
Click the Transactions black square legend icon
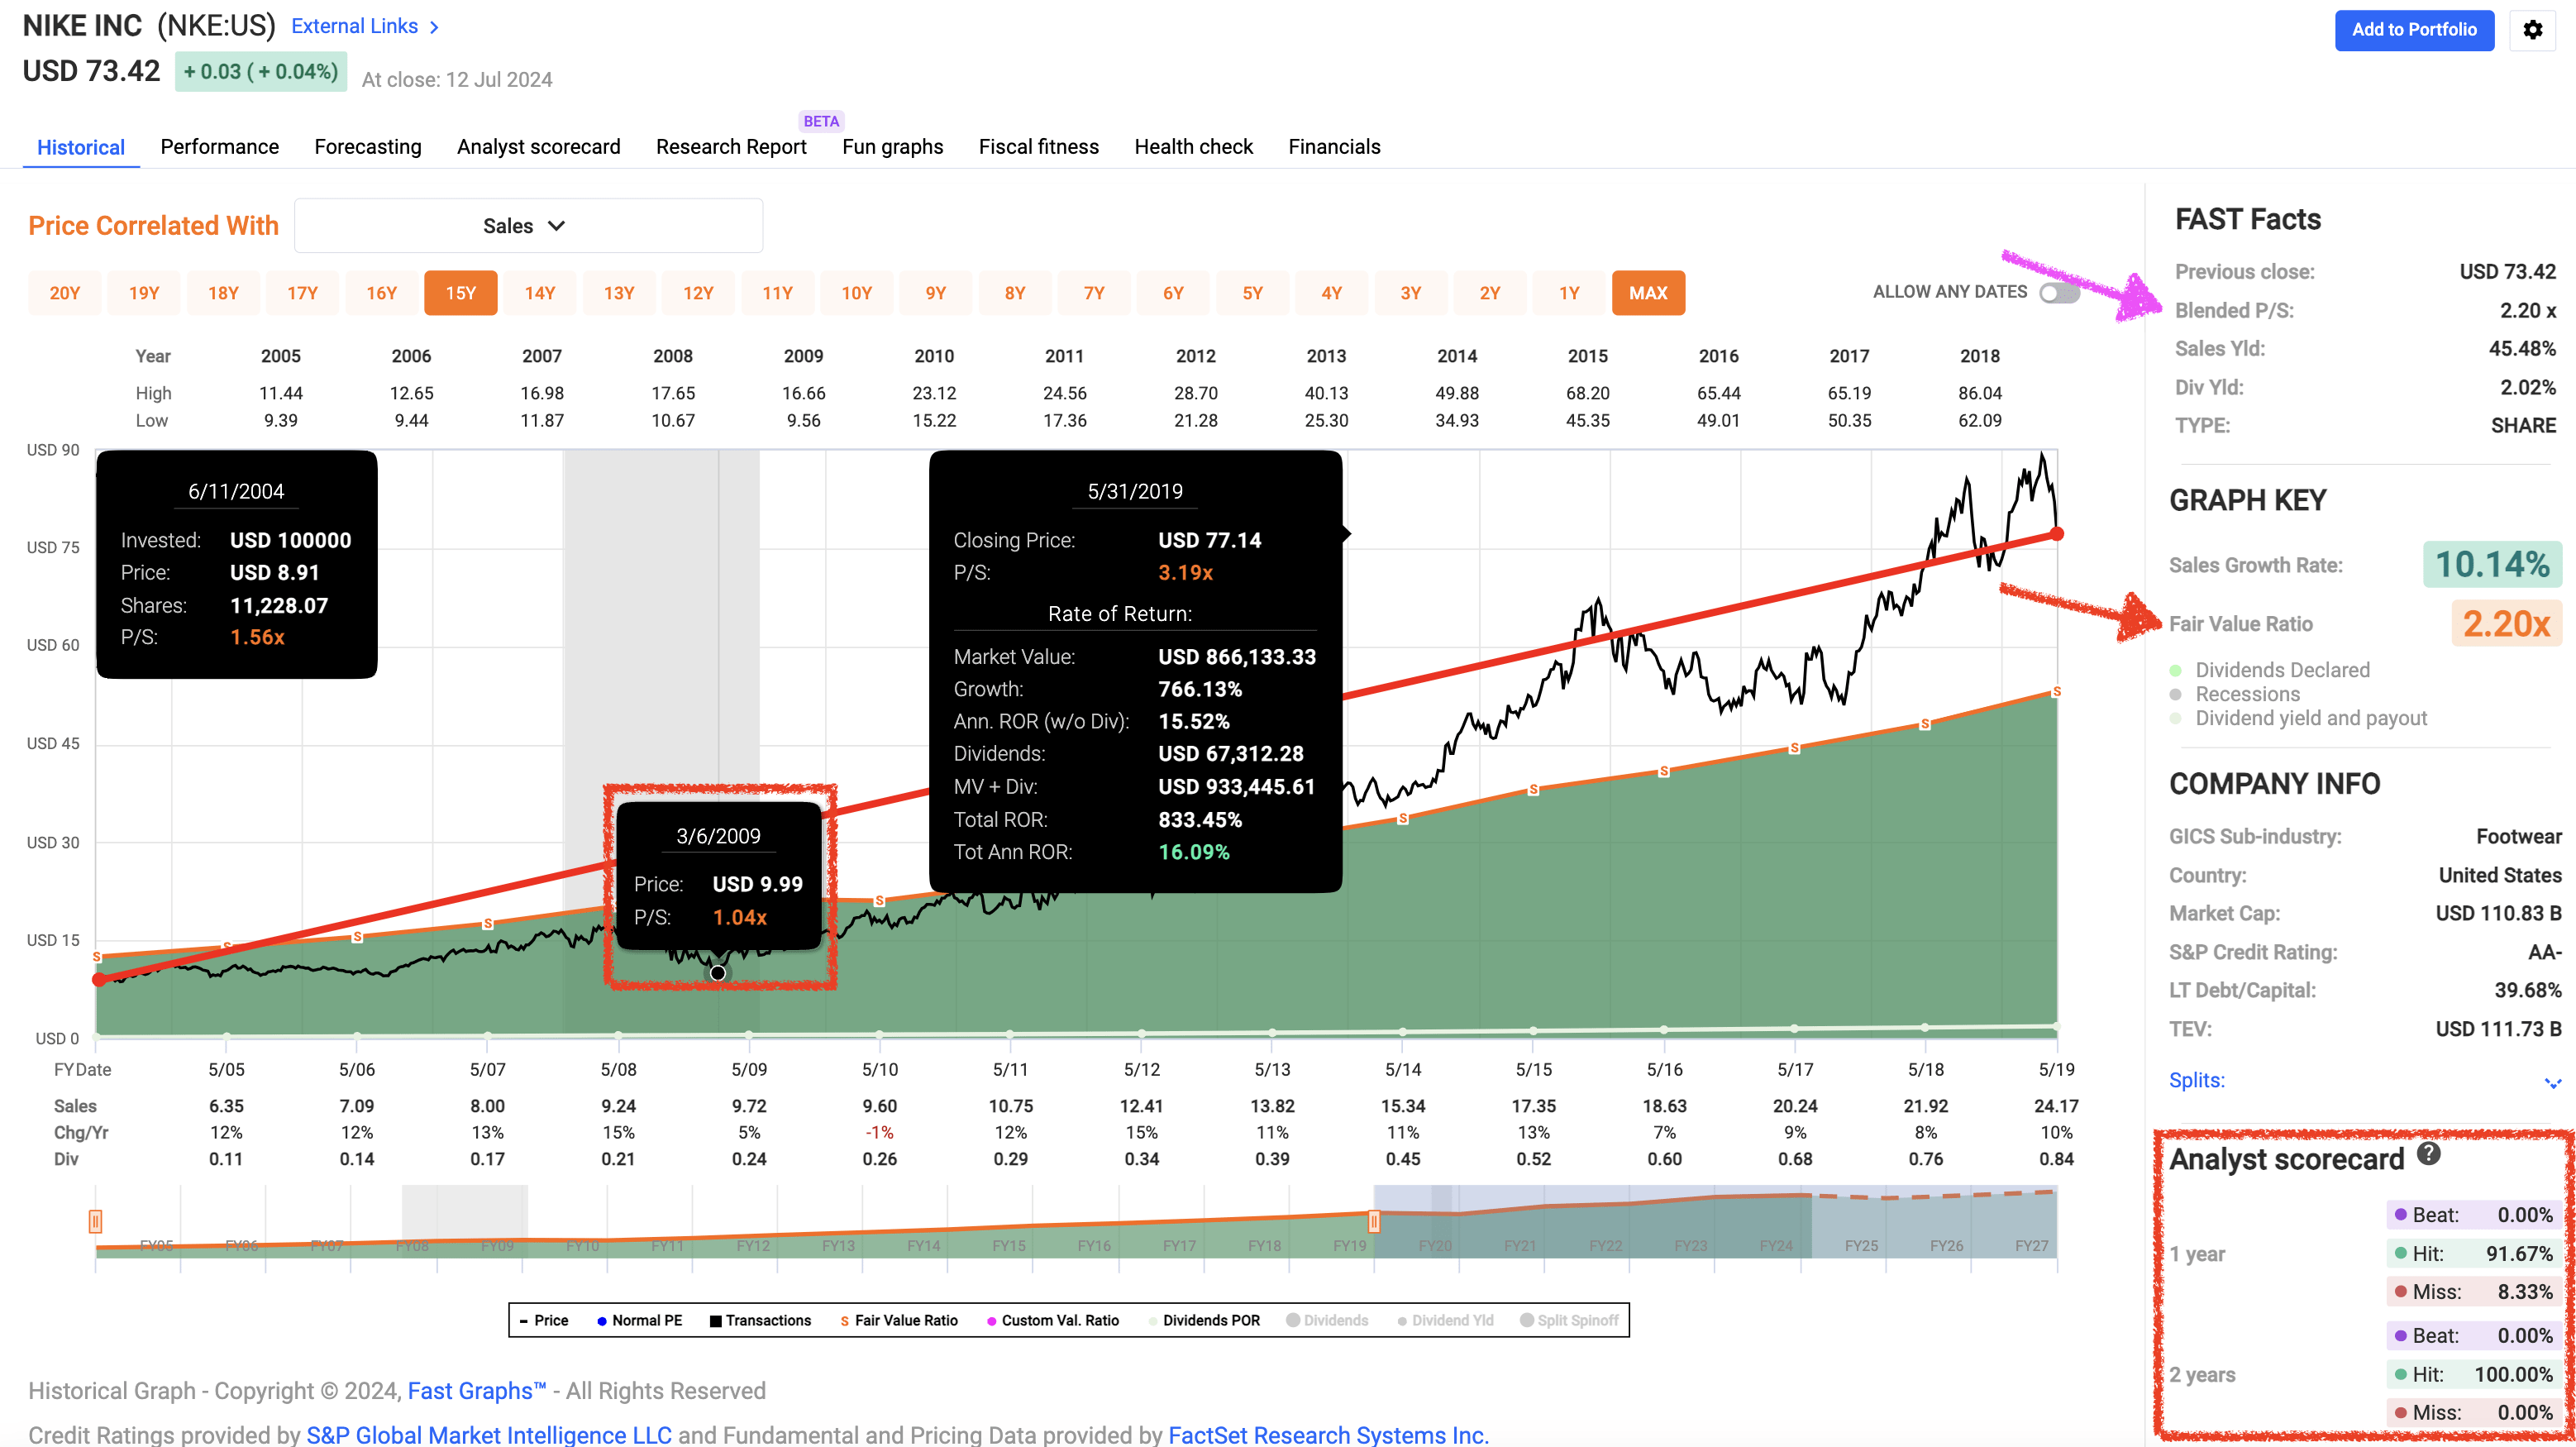tap(716, 1321)
